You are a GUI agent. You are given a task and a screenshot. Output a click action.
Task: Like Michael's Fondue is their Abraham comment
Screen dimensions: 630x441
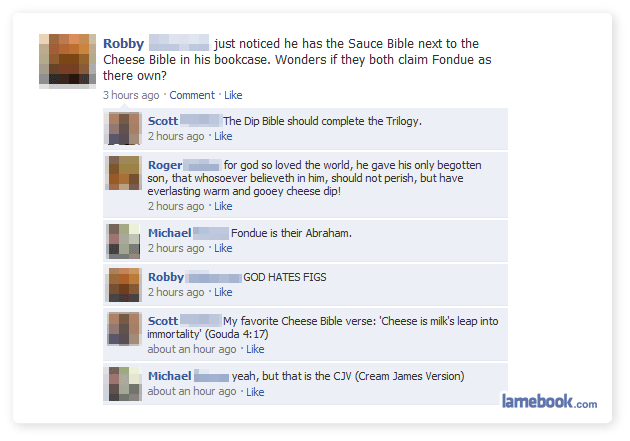click(223, 248)
